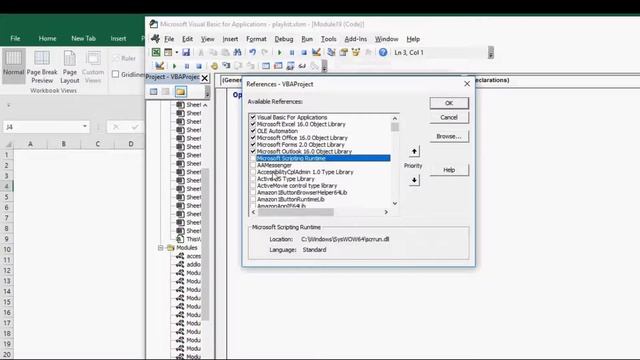Check the AAMessenger reference checkbox
Screen dimensions: 640x360
point(253,165)
